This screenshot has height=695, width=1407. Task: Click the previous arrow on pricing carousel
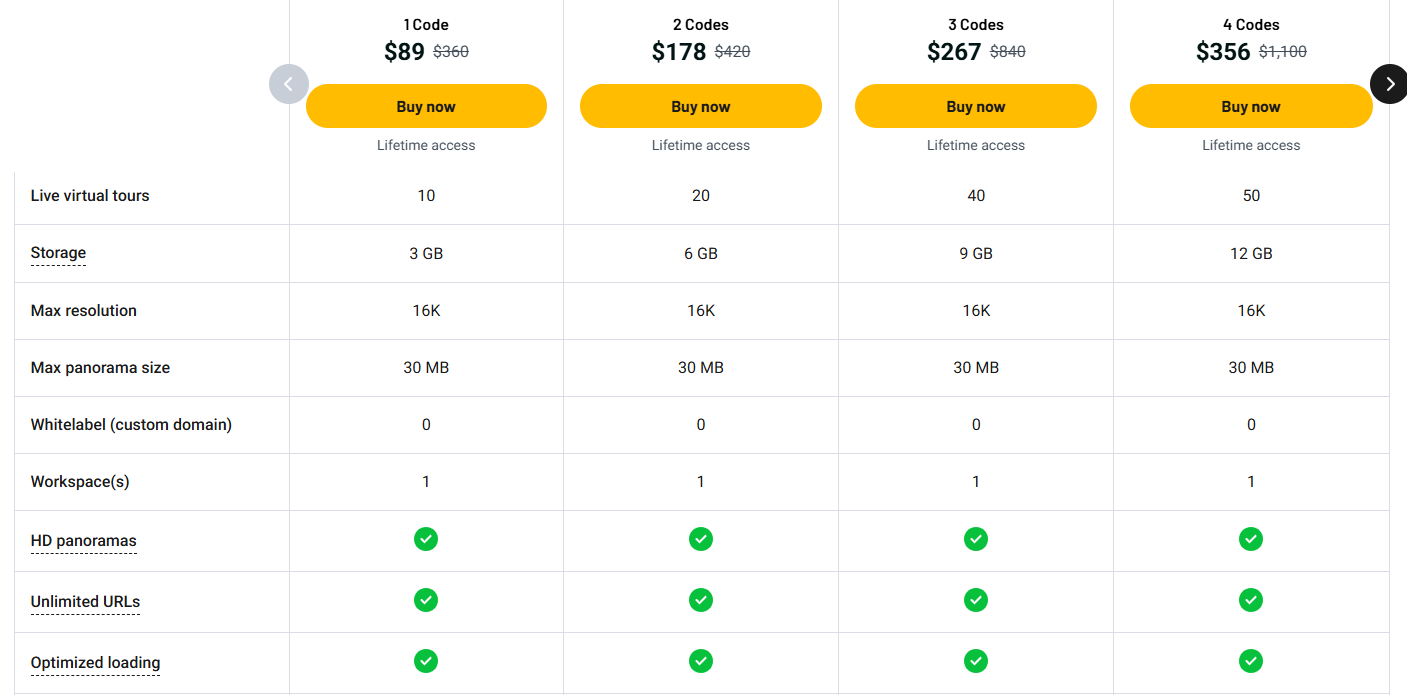(289, 84)
